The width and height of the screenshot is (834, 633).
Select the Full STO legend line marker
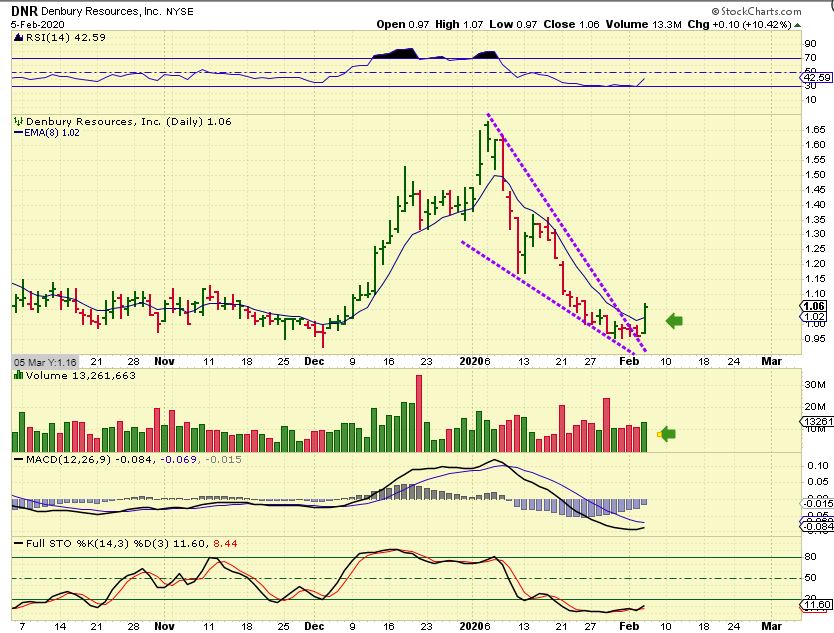(19, 544)
